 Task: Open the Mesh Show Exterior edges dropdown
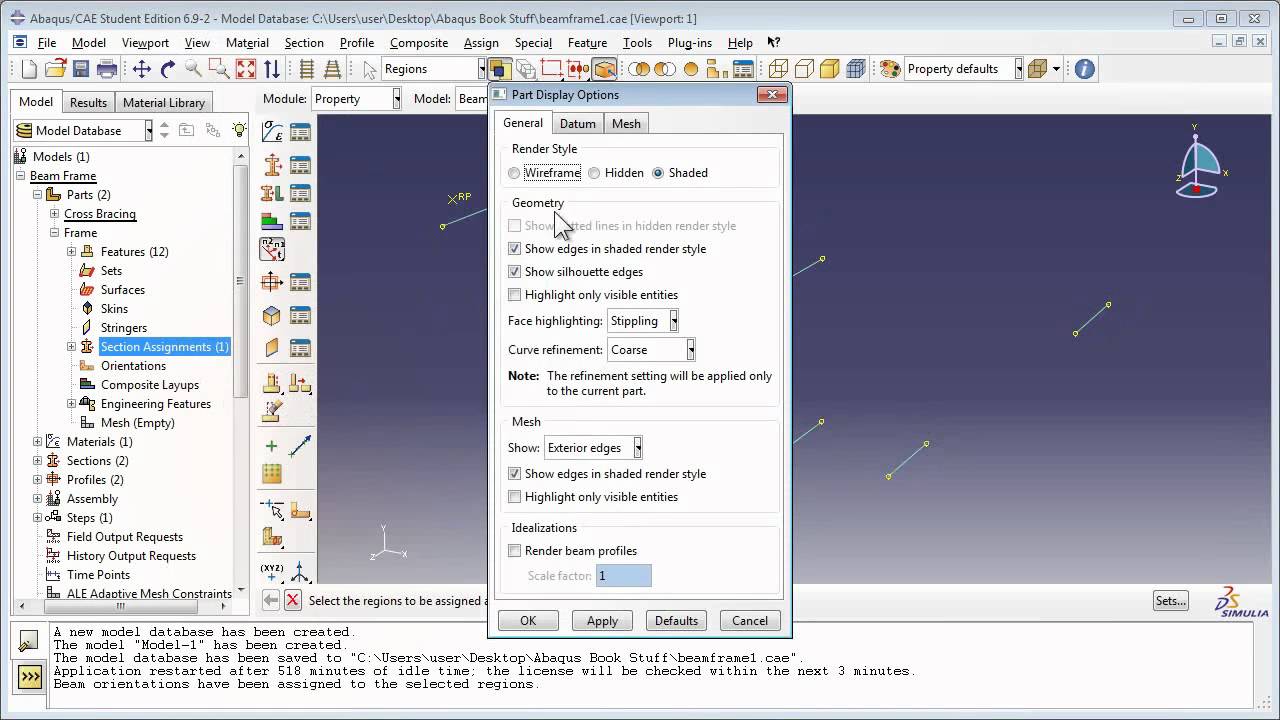[x=593, y=448]
